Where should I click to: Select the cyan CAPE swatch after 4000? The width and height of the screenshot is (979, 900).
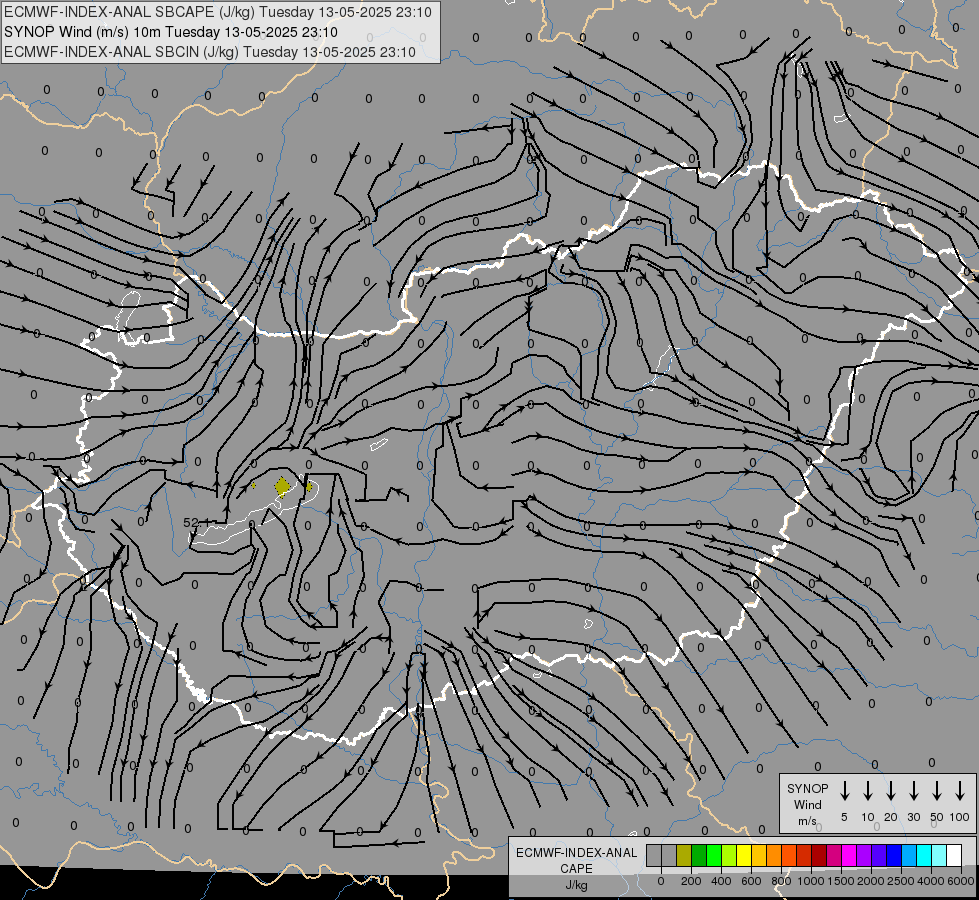click(x=940, y=856)
